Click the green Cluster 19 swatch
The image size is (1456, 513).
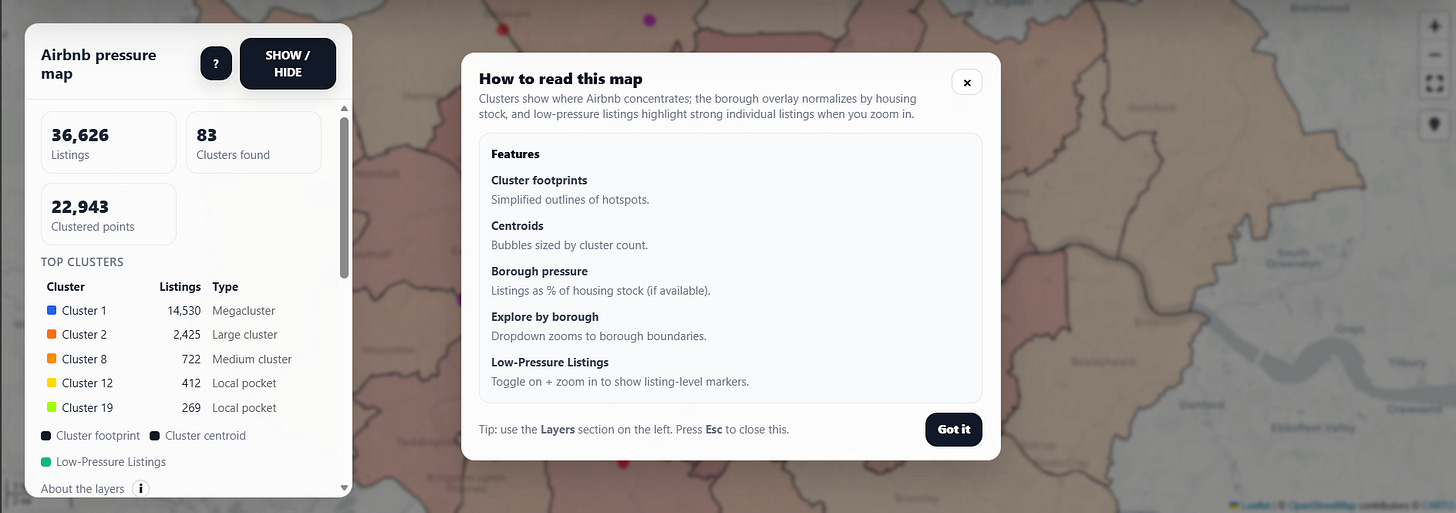(x=52, y=408)
